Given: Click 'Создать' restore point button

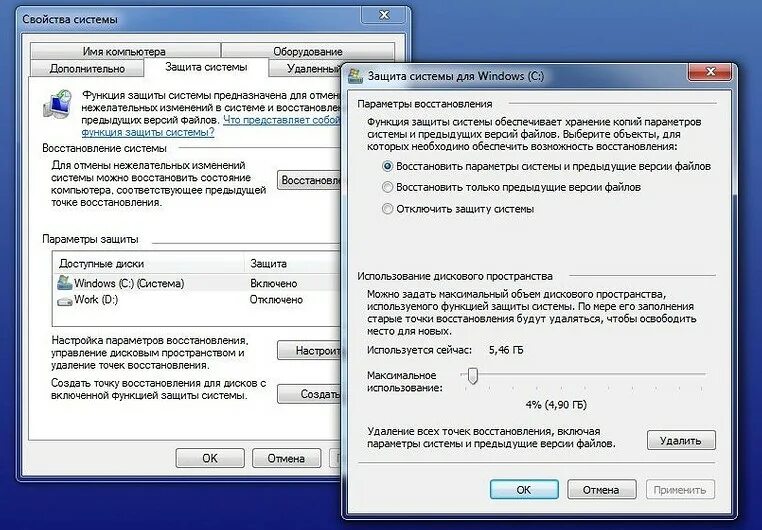Looking at the screenshot, I should coord(310,394).
